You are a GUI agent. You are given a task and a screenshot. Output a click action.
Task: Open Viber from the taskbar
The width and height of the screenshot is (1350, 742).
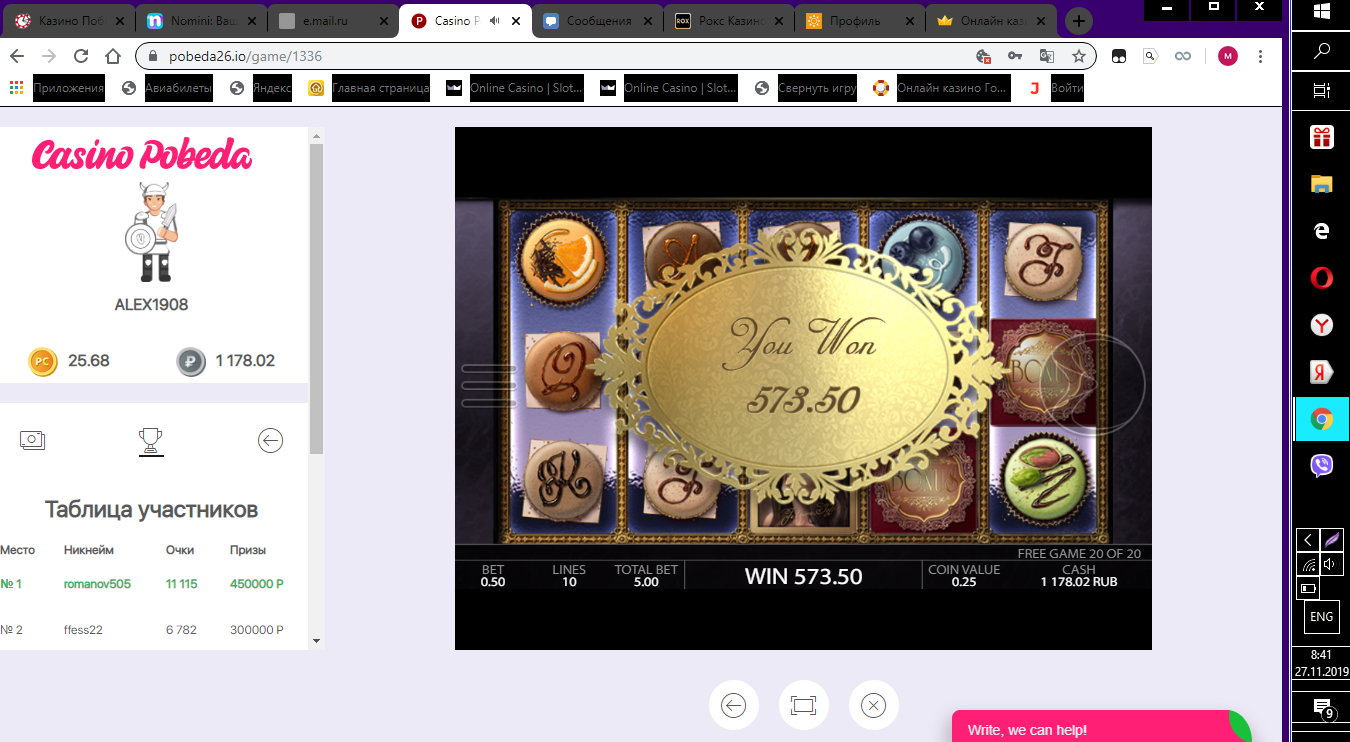[1322, 465]
